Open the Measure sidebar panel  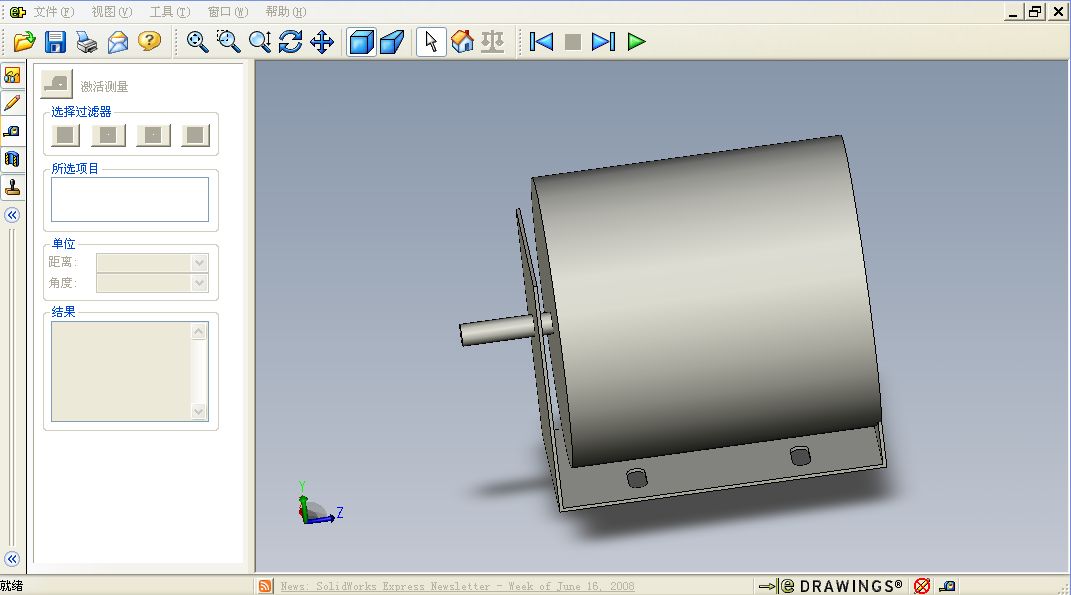(12, 131)
